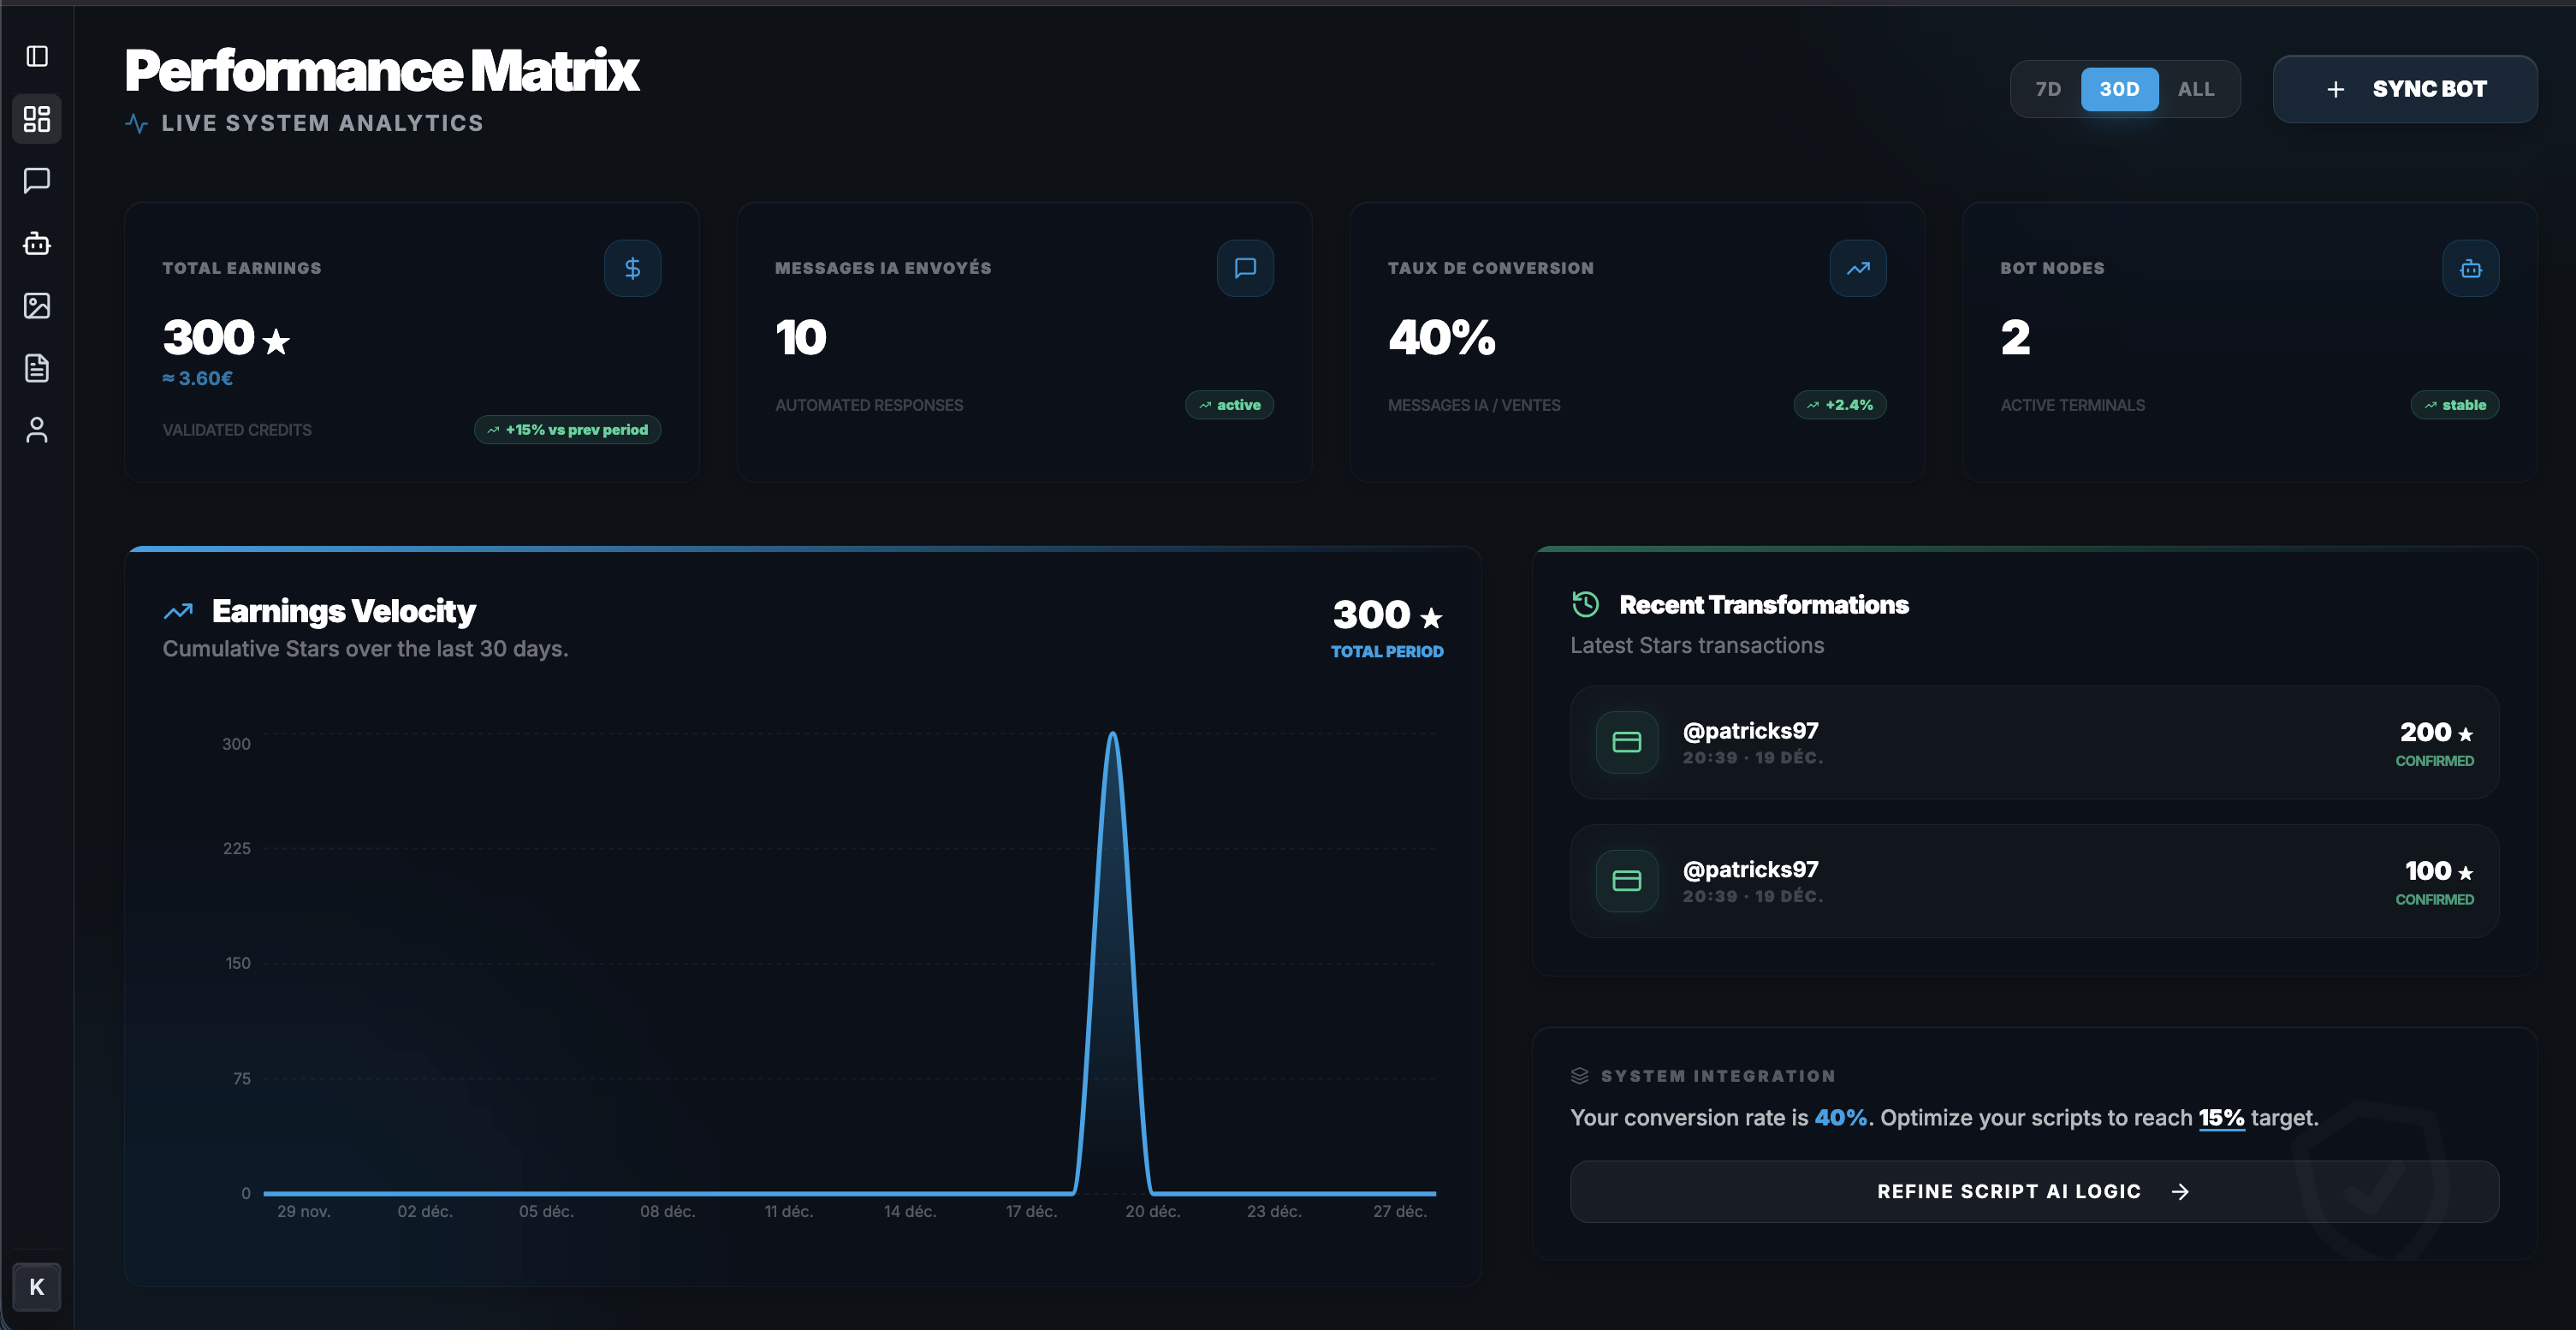
Task: Expand the @patricks97 100-star transaction entry
Action: [x=2035, y=881]
